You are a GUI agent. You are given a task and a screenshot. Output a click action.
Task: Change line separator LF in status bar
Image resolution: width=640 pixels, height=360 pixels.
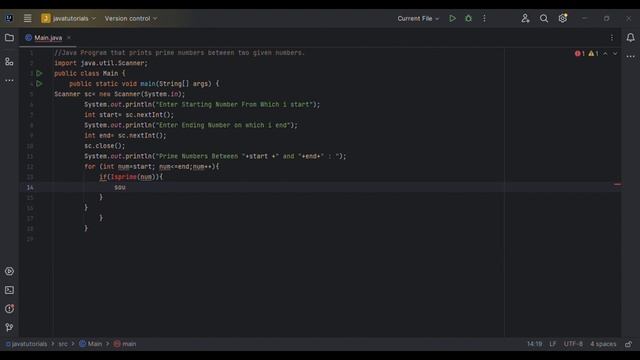click(553, 344)
